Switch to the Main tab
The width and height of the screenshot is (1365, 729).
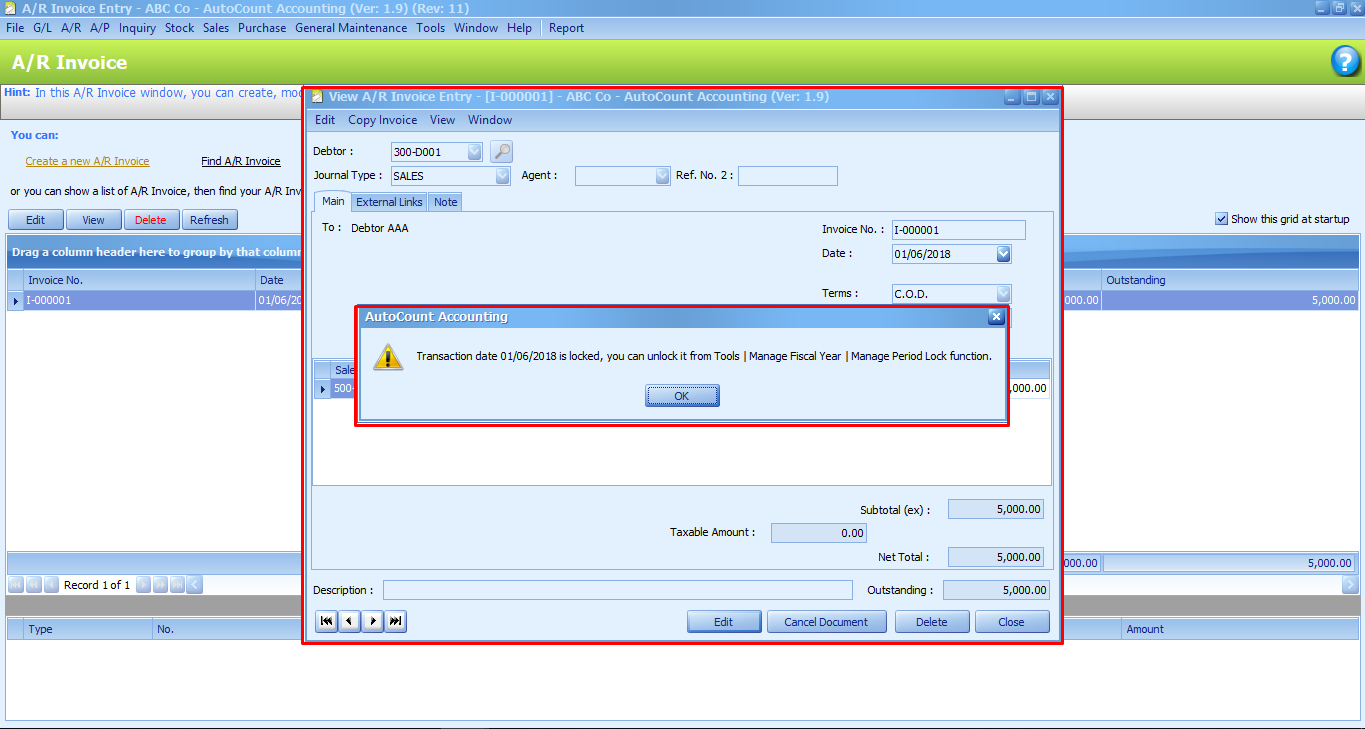point(333,201)
